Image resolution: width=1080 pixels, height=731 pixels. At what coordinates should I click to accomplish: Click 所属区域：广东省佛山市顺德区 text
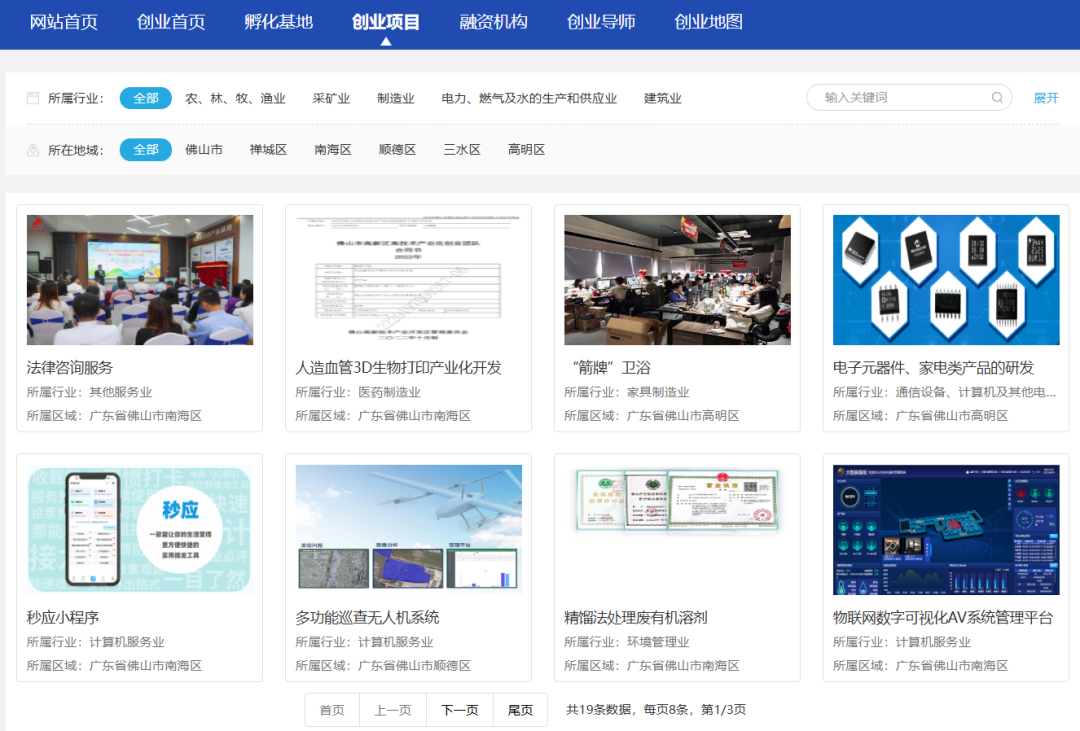[x=383, y=666]
